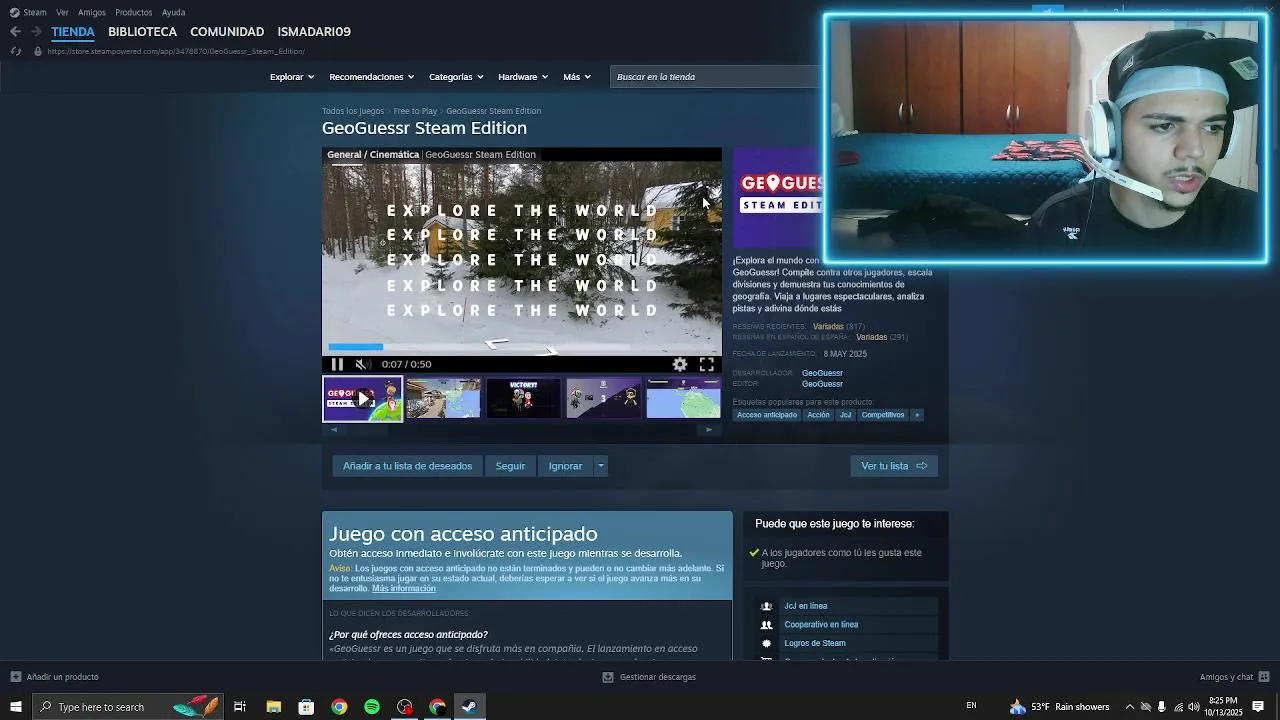Open the Windows Start menu
The image size is (1280, 720).
pos(16,707)
